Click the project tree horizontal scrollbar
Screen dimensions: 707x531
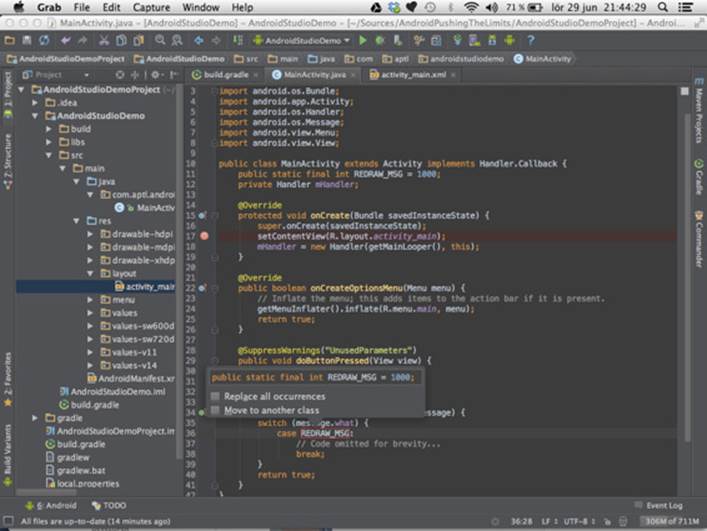point(46,492)
